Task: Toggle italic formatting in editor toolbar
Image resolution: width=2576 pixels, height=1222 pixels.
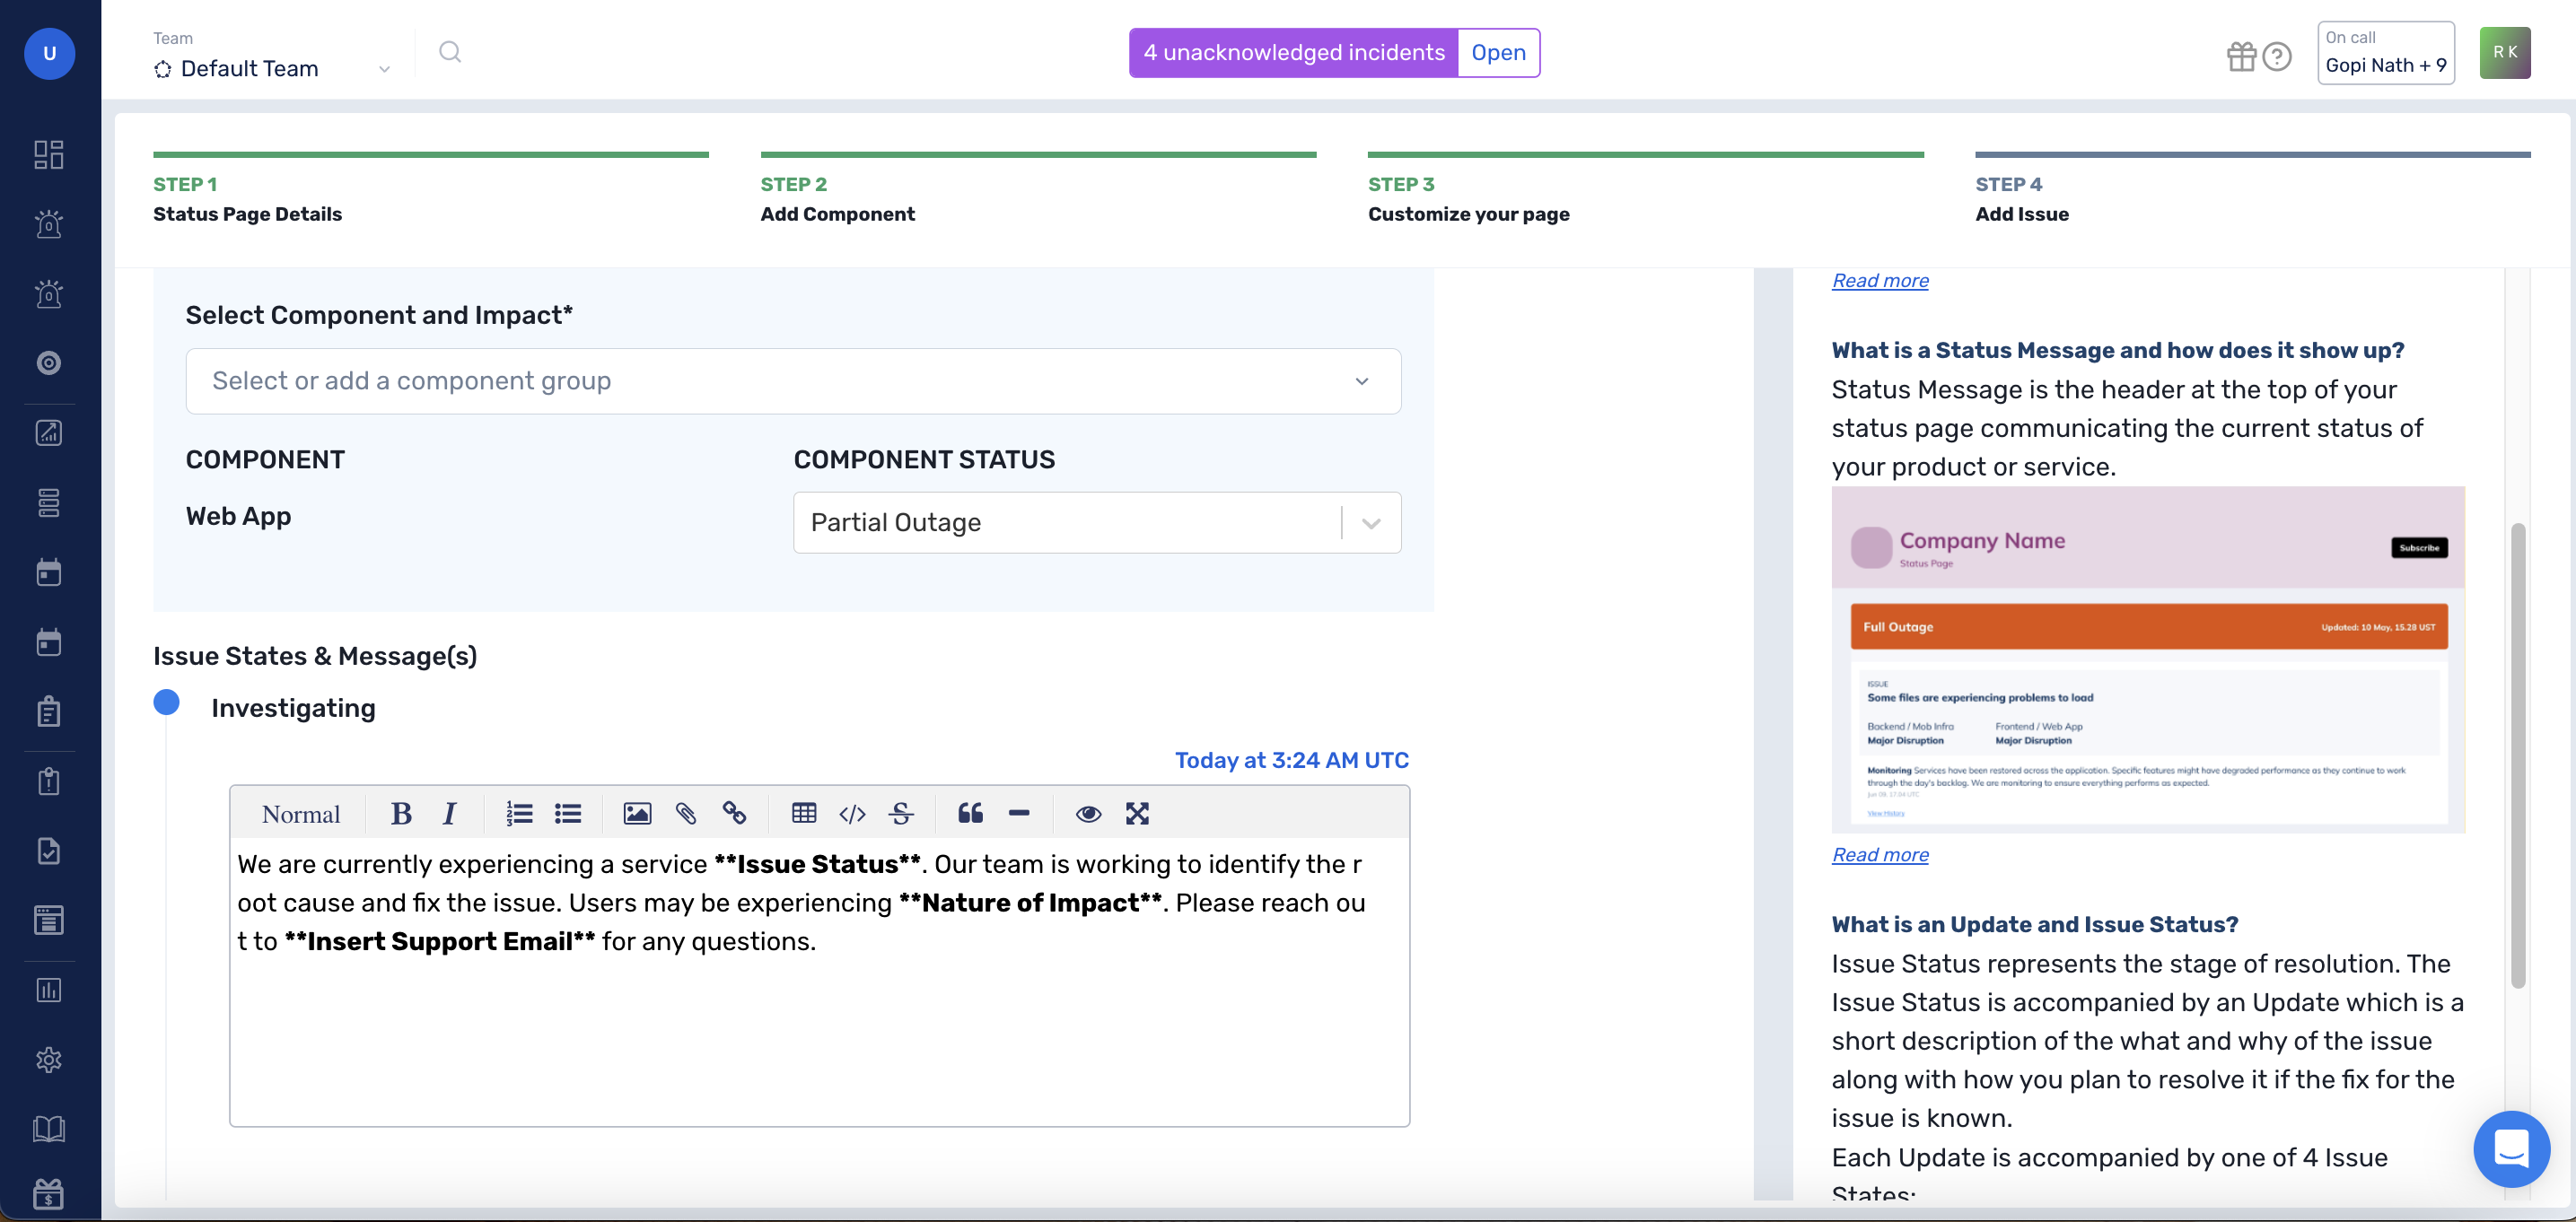Action: 449,814
